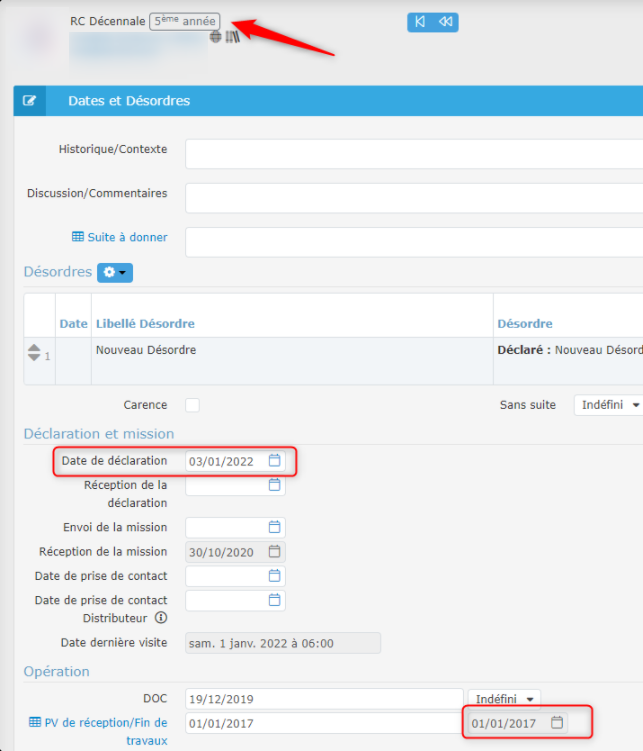This screenshot has height=751, width=643.
Task: Click the reorder arrows on disorder row 1
Action: tap(34, 353)
